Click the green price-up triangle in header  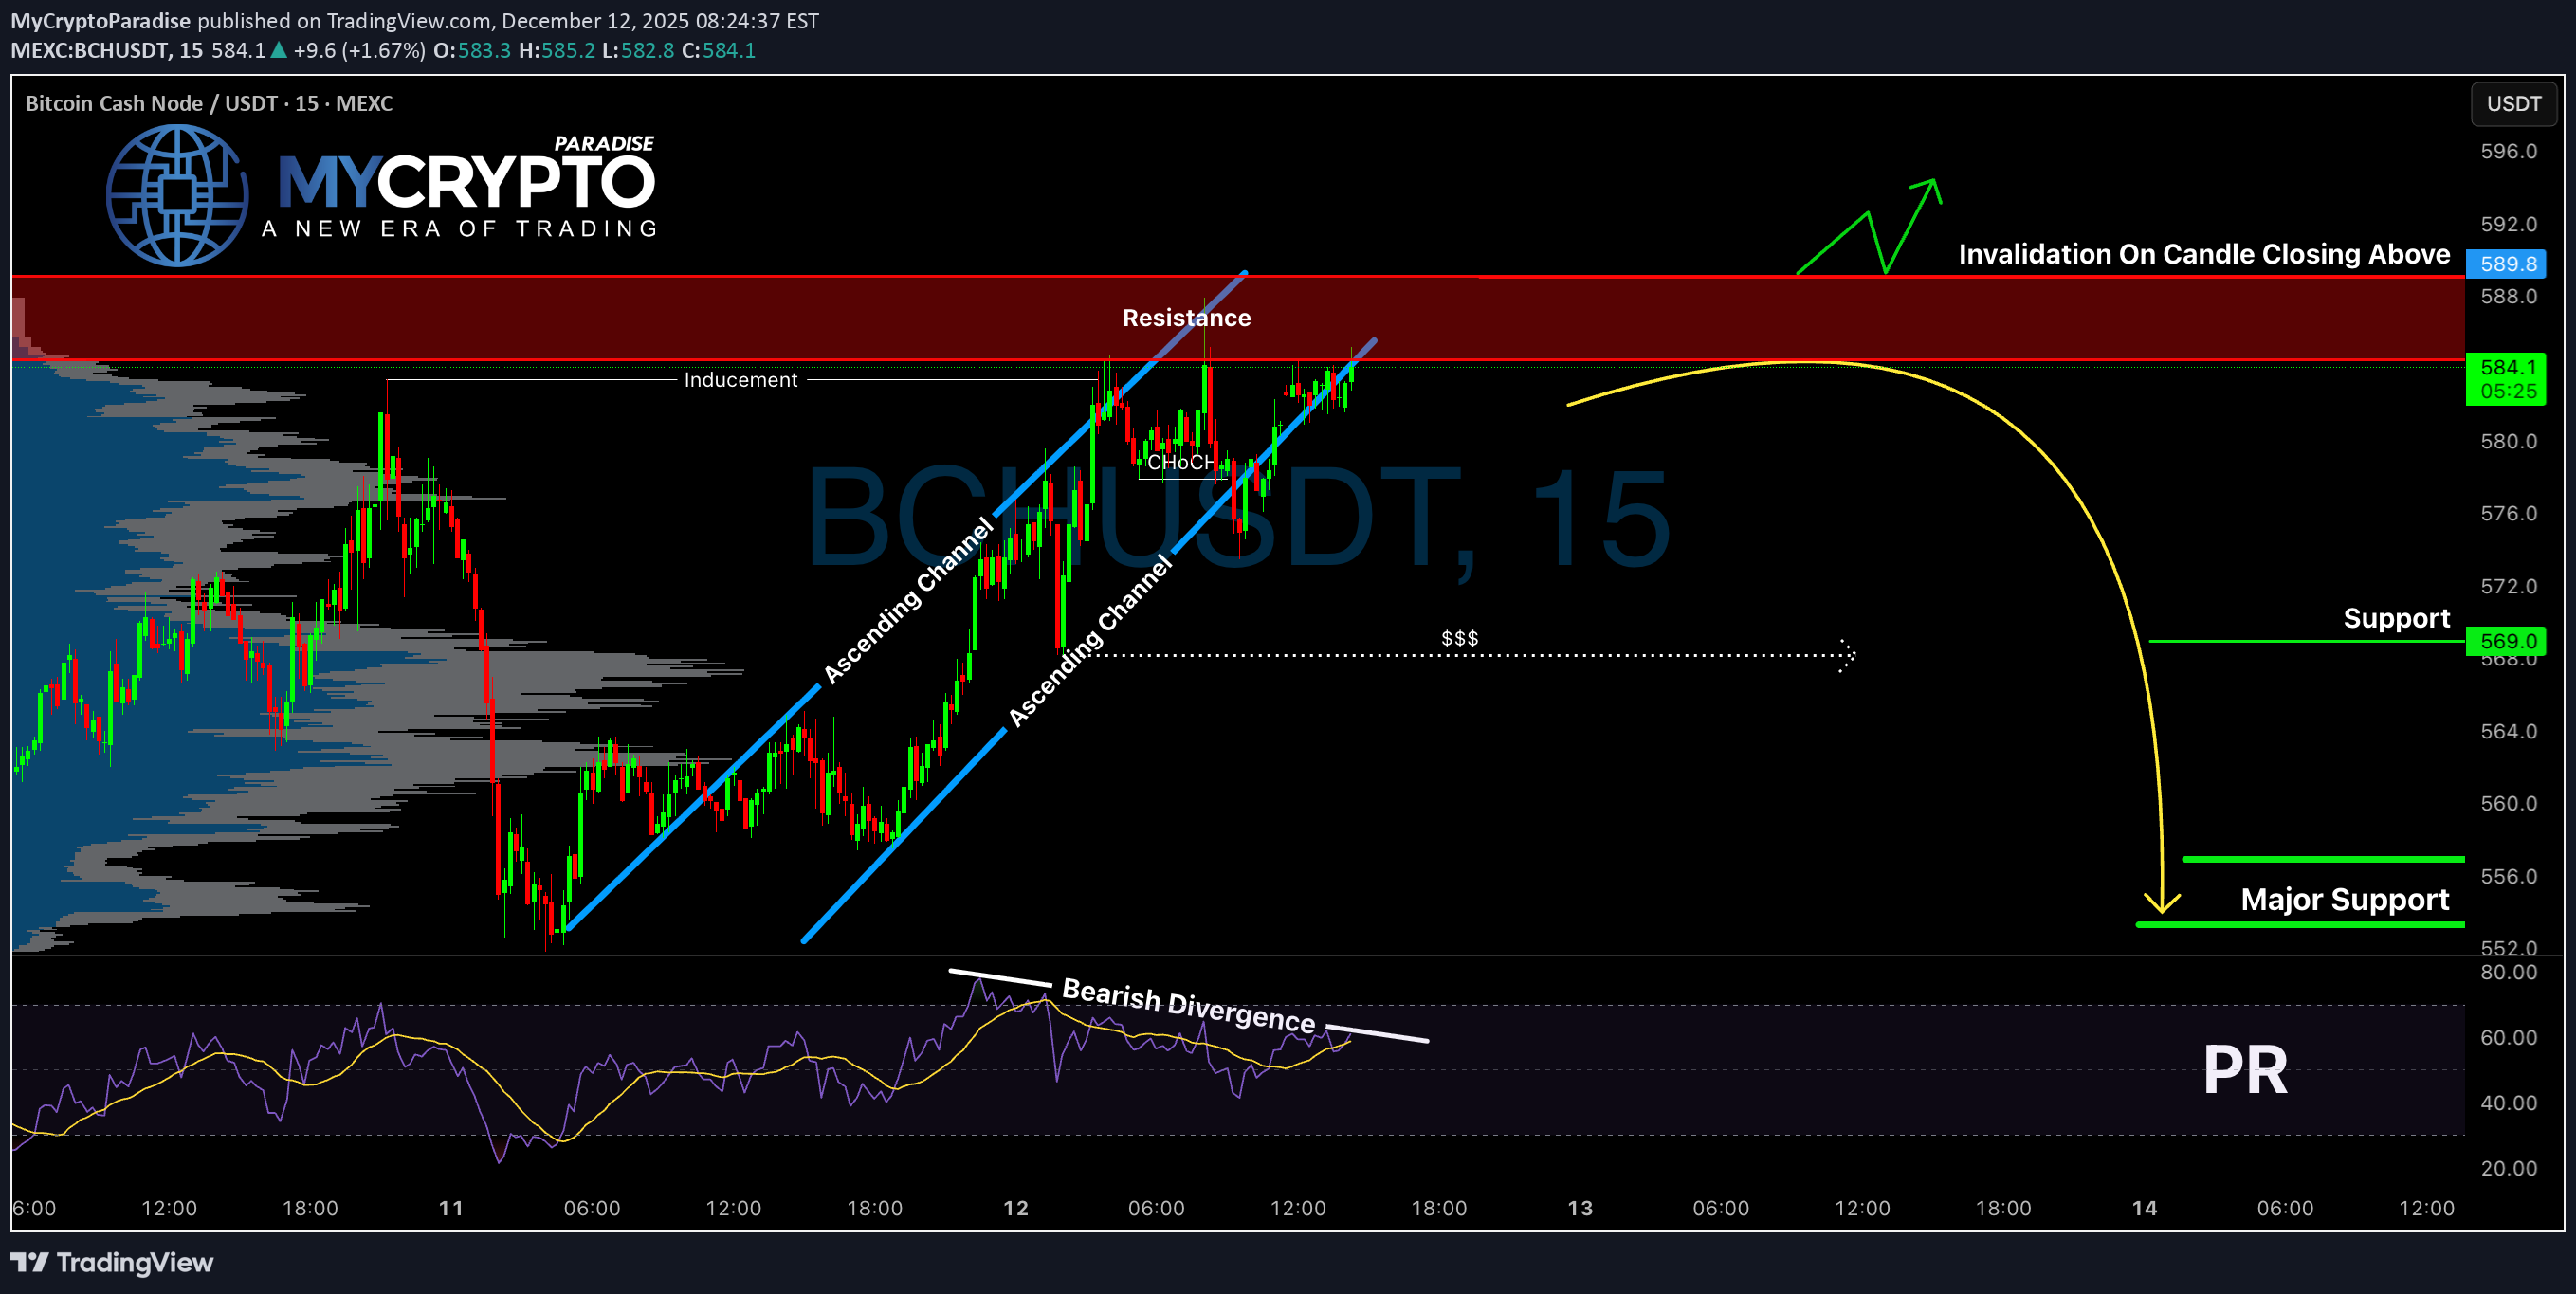pos(279,50)
